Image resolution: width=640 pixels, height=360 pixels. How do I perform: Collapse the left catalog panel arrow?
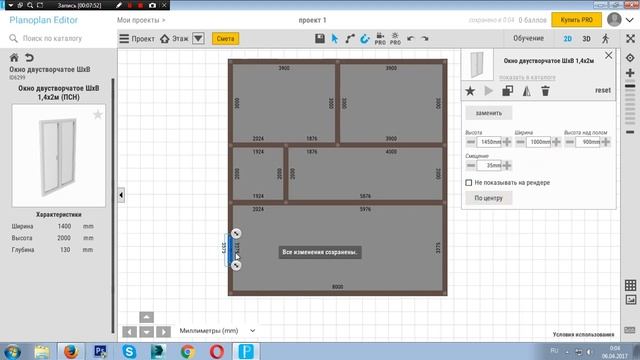[x=121, y=195]
